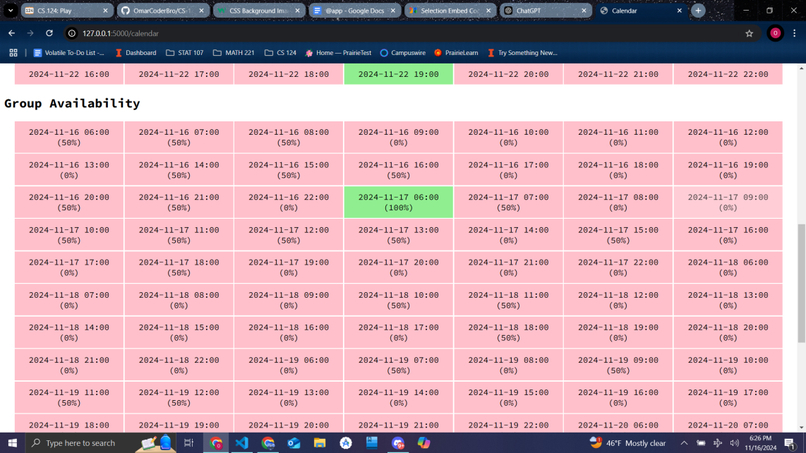Open Task View on the taskbar
This screenshot has height=453, width=806.
click(189, 443)
